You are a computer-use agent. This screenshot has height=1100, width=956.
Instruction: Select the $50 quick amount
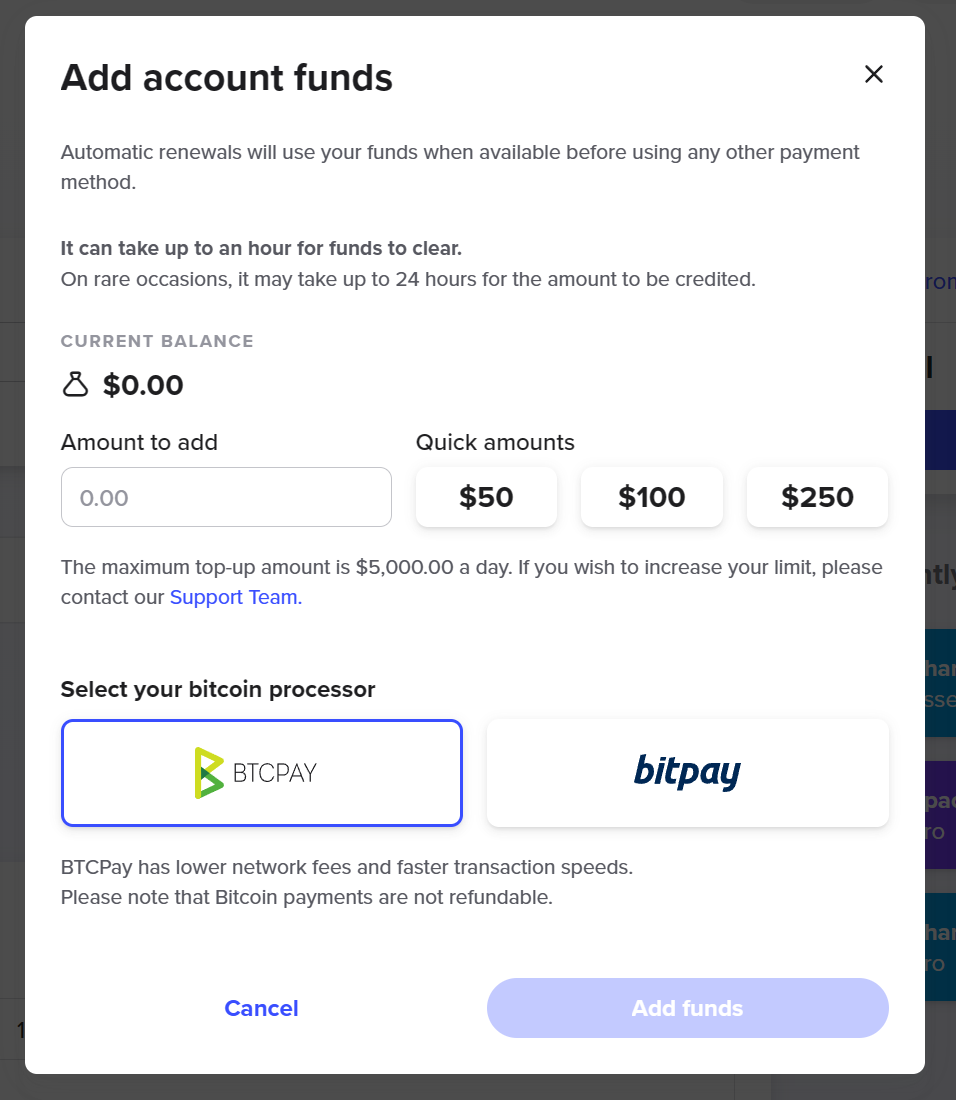[x=486, y=497]
